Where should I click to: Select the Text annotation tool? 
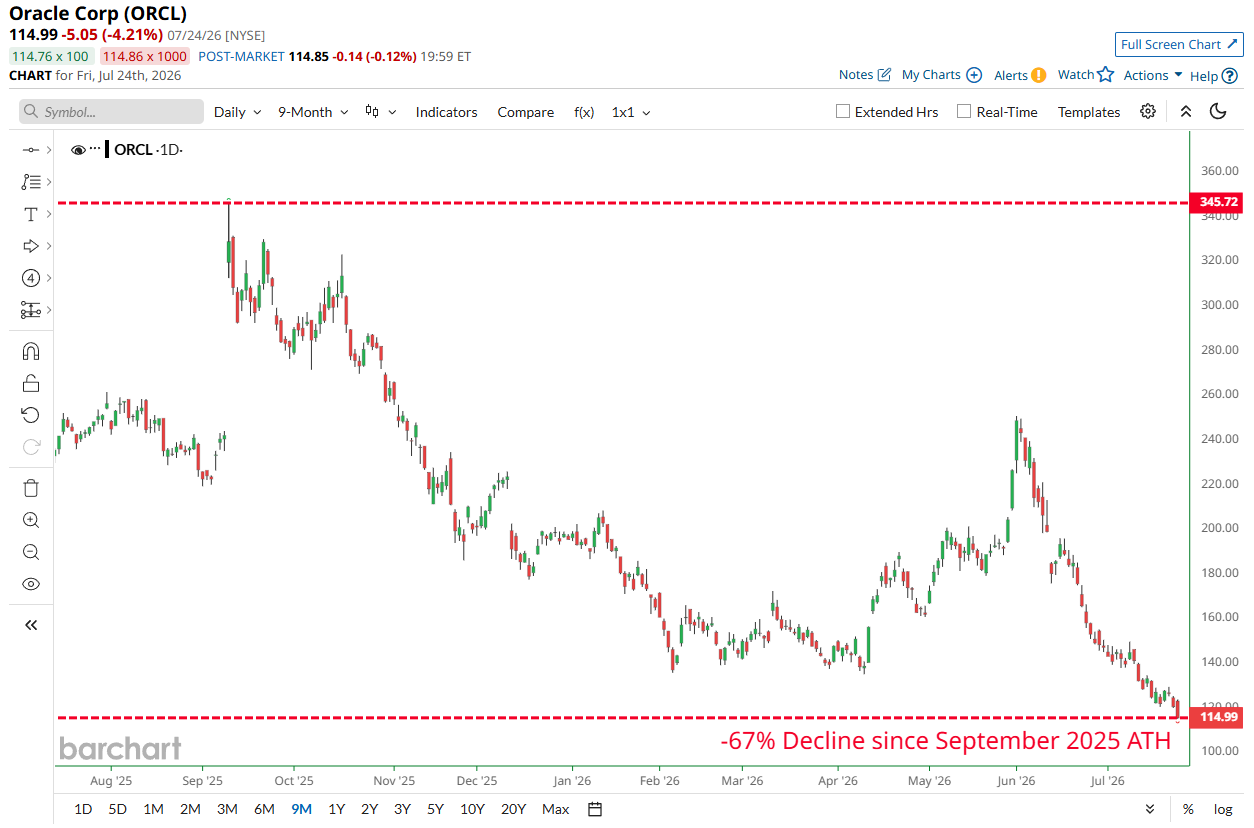coord(31,214)
